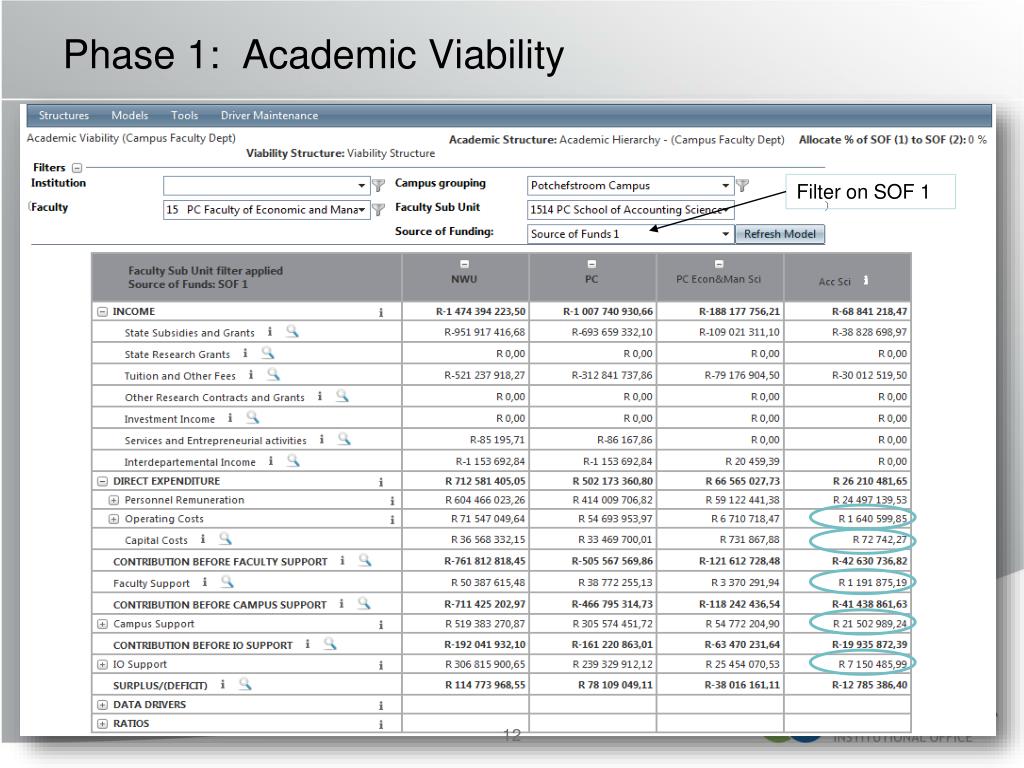Select Acc Sci deficit R-12 785 386,40
The width and height of the screenshot is (1024, 768).
[870, 685]
